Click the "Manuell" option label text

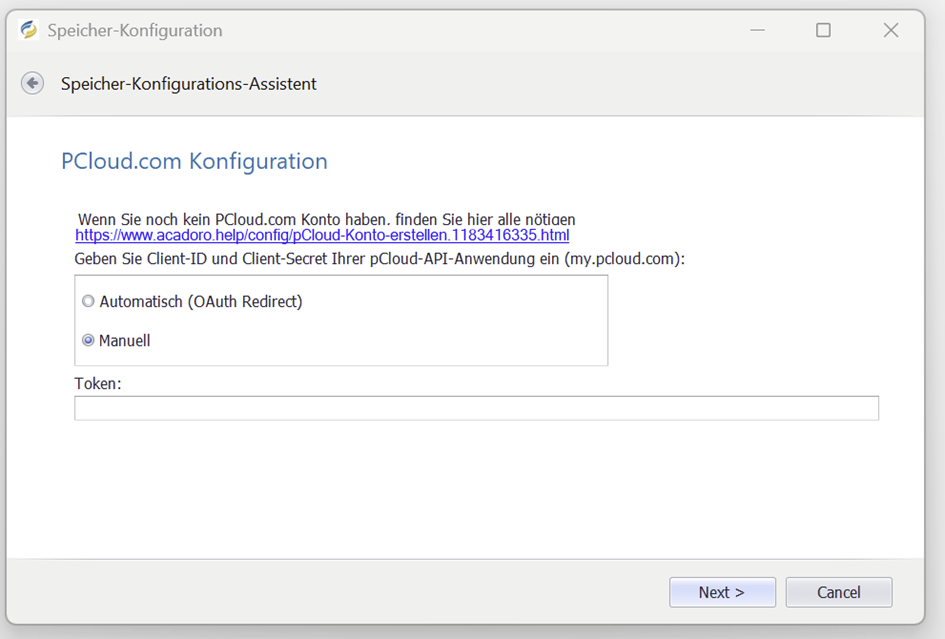(x=125, y=341)
